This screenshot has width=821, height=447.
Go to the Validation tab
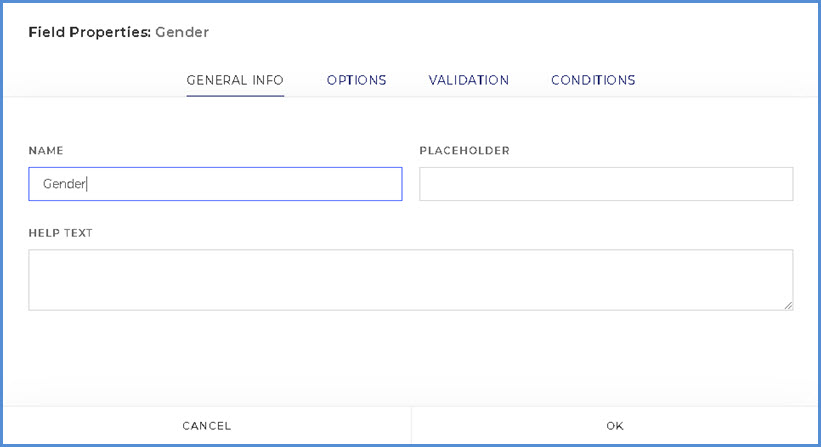point(468,80)
